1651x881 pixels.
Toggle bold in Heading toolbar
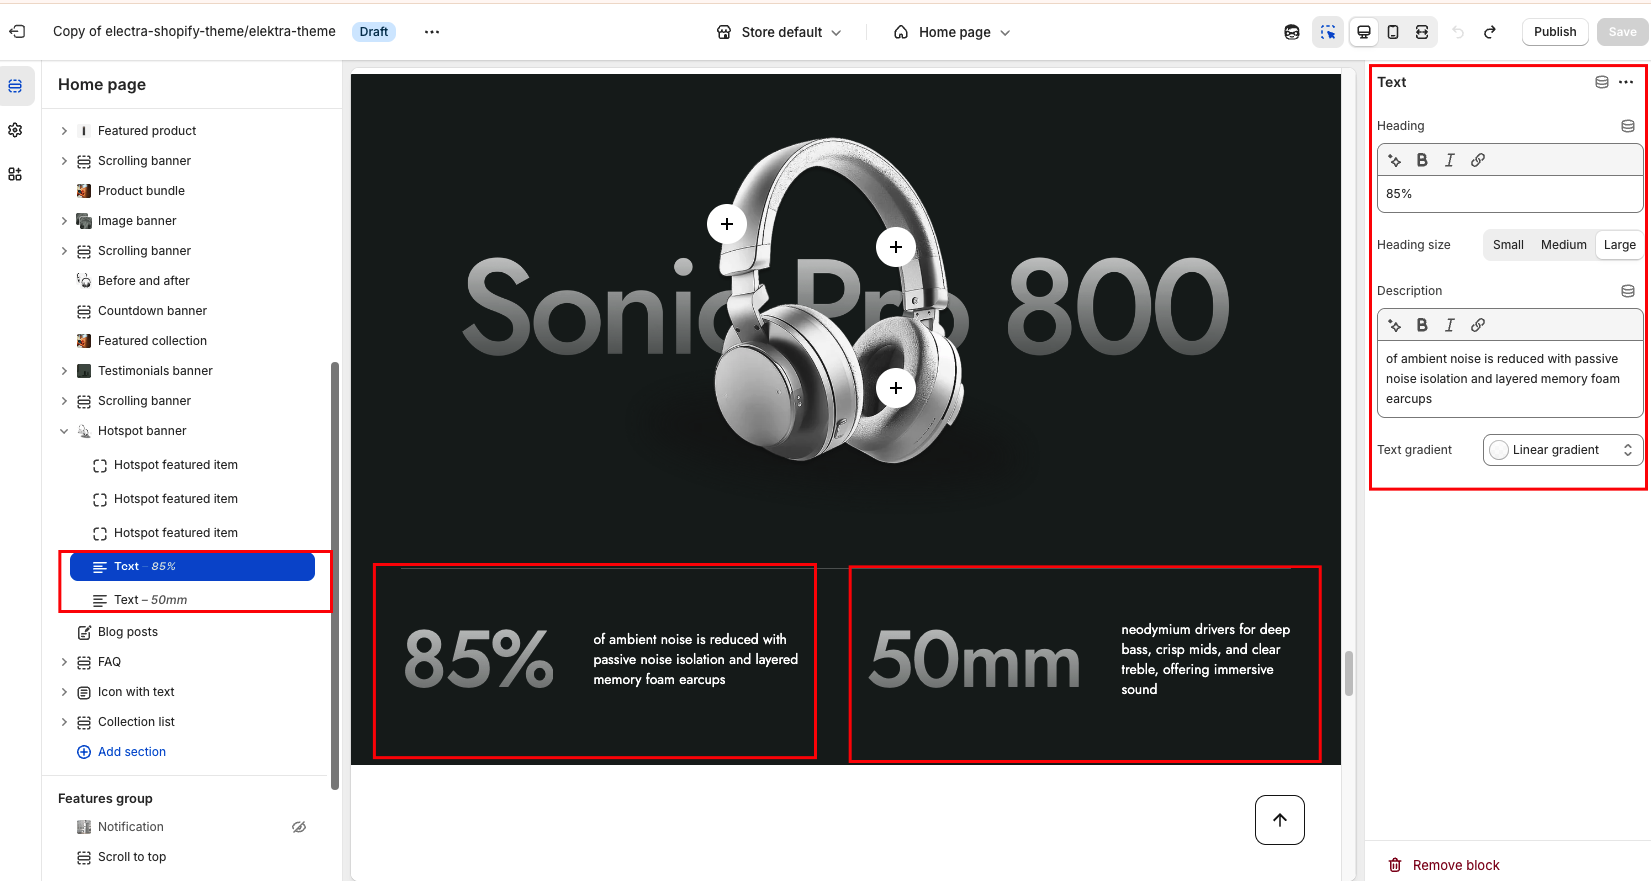1422,160
